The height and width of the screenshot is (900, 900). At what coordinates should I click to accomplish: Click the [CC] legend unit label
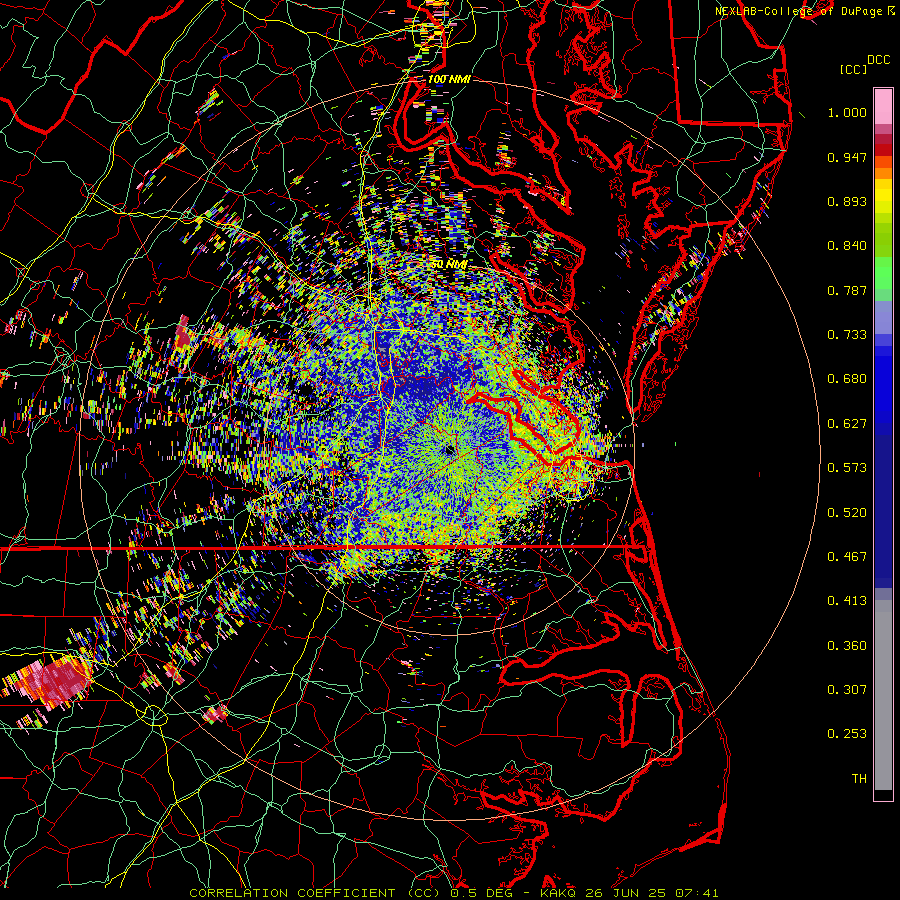click(x=853, y=69)
